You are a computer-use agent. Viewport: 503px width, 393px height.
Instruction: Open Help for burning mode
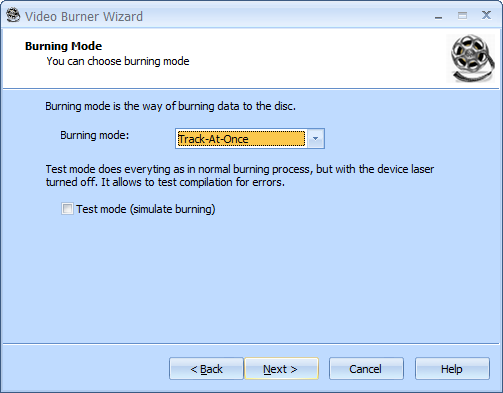click(x=452, y=369)
